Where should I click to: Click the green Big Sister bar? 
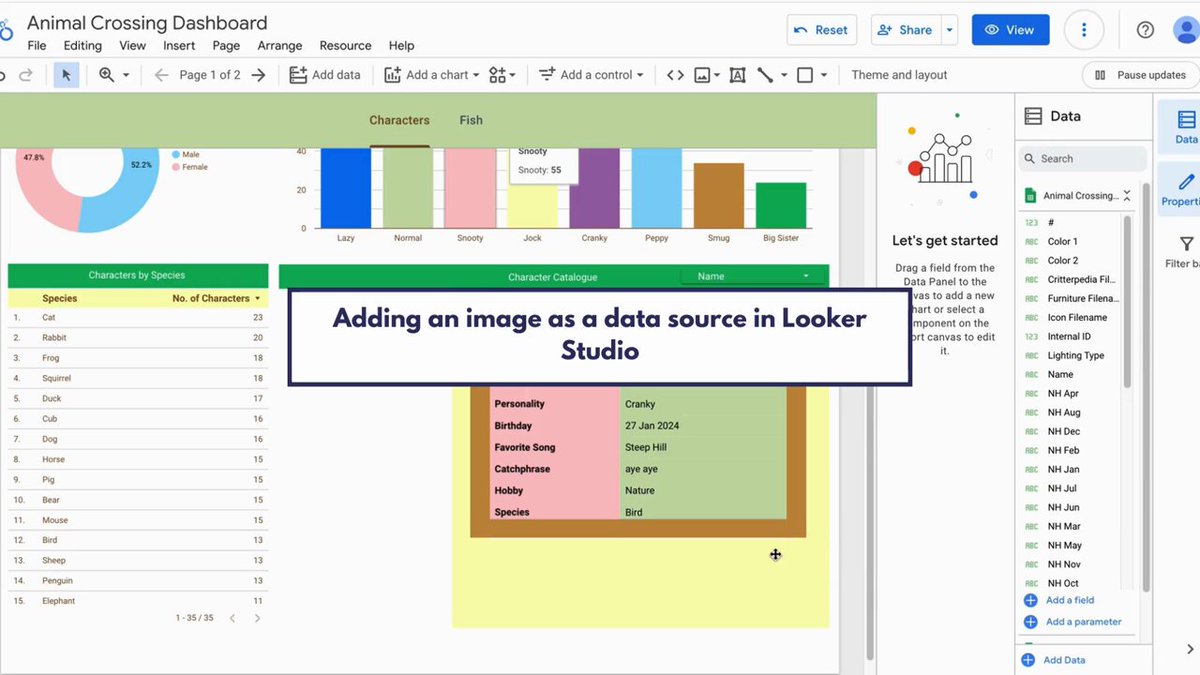pyautogui.click(x=781, y=206)
